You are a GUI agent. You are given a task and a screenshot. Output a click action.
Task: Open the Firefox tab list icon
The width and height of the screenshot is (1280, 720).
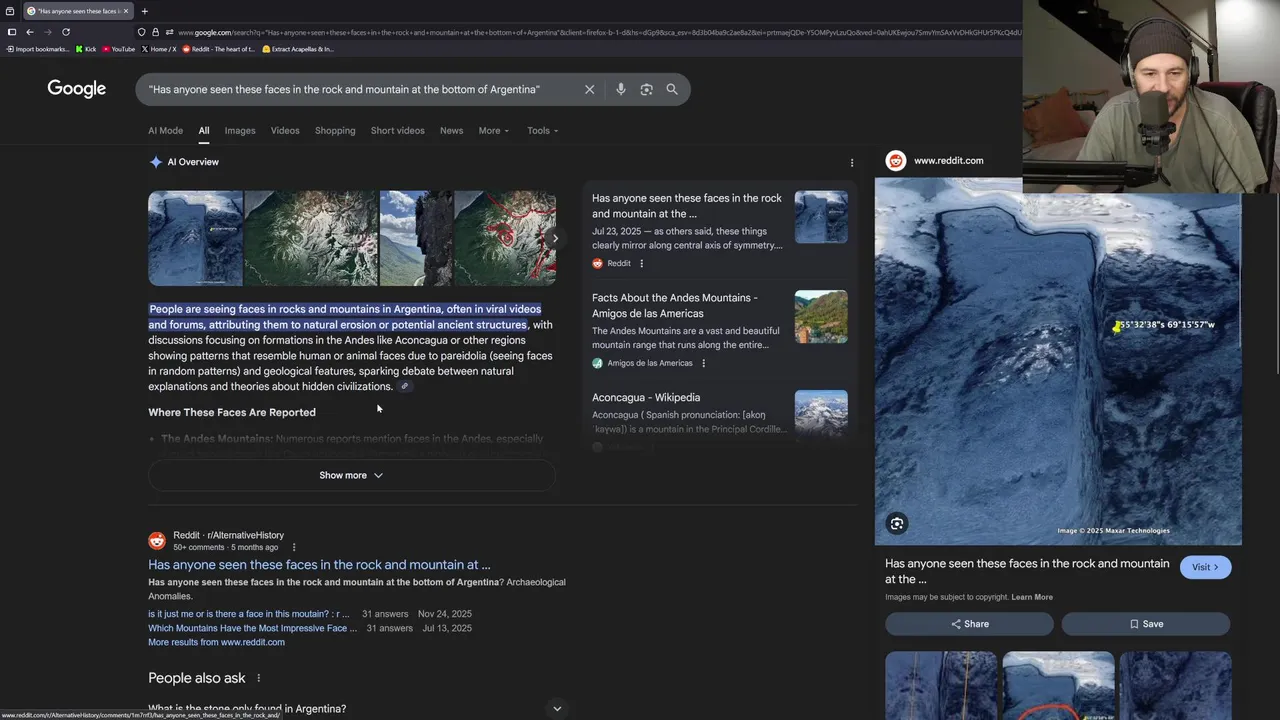12,11
